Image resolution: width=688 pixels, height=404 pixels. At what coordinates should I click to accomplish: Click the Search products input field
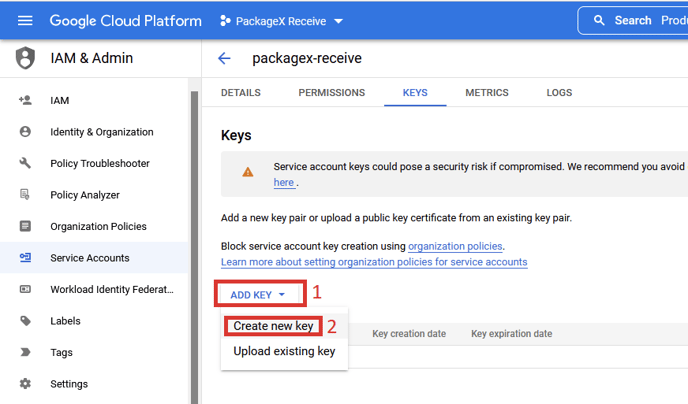point(640,21)
